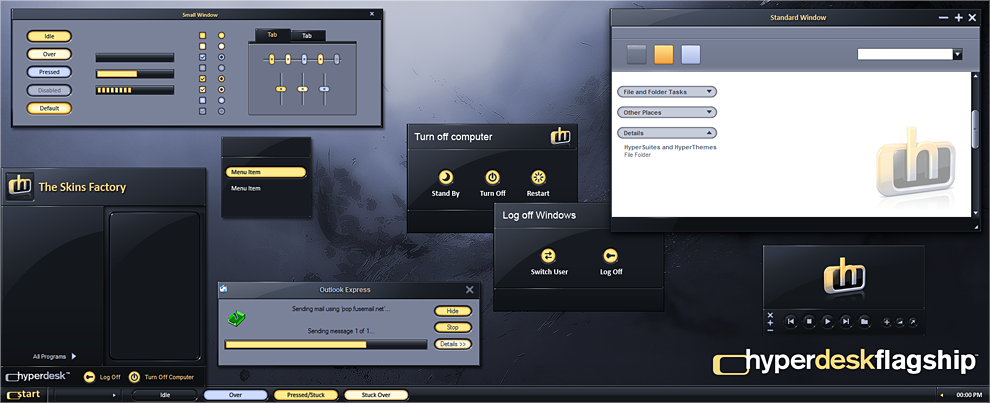Screen dimensions: 990x403
Task: Click the Pressed button in Small Window
Action: tap(49, 72)
